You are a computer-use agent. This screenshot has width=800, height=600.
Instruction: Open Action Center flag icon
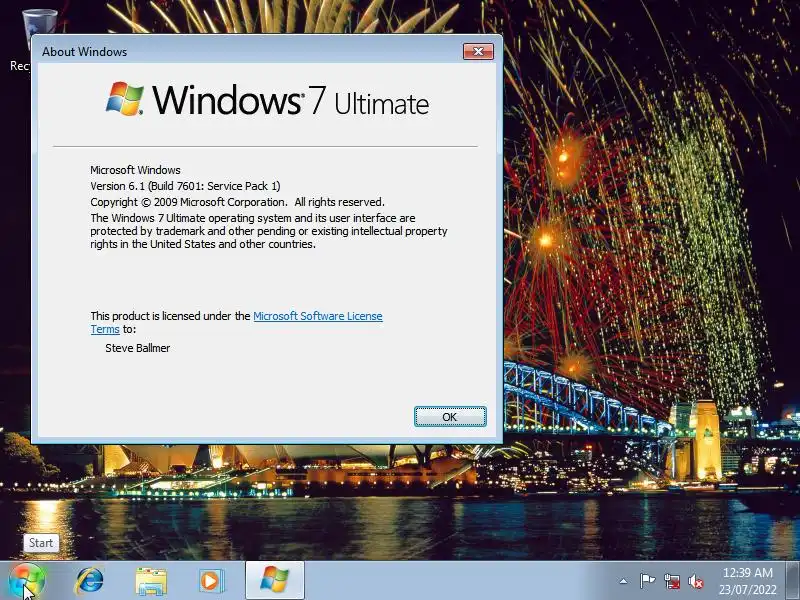[x=647, y=581]
